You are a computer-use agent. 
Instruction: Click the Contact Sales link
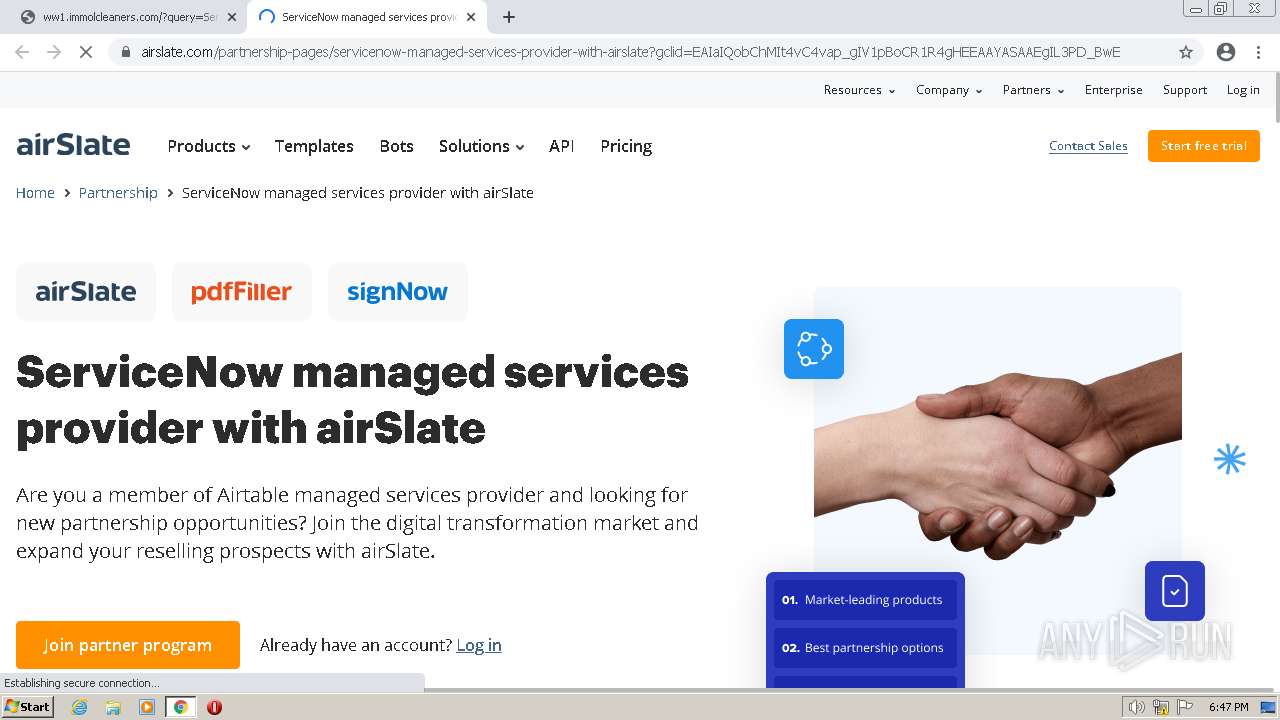click(1088, 146)
